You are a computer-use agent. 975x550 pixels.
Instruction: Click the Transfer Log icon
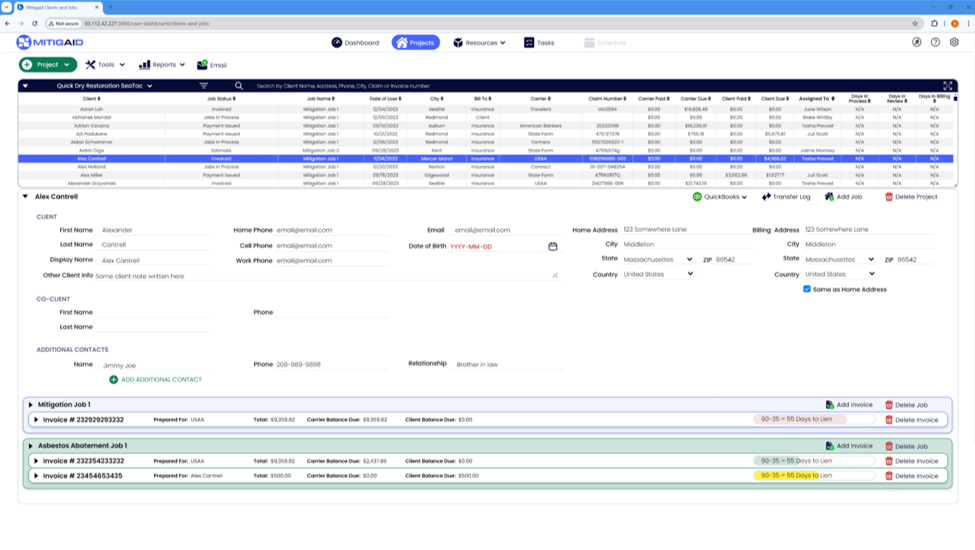(766, 197)
